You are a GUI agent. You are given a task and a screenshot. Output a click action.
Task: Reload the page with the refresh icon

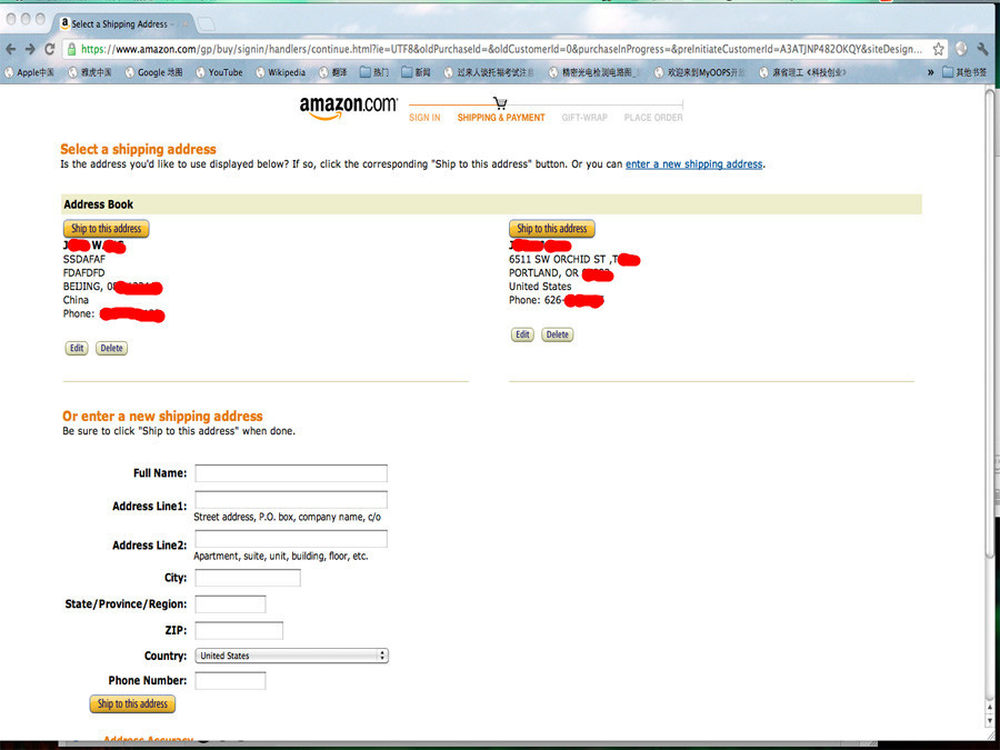coord(50,49)
